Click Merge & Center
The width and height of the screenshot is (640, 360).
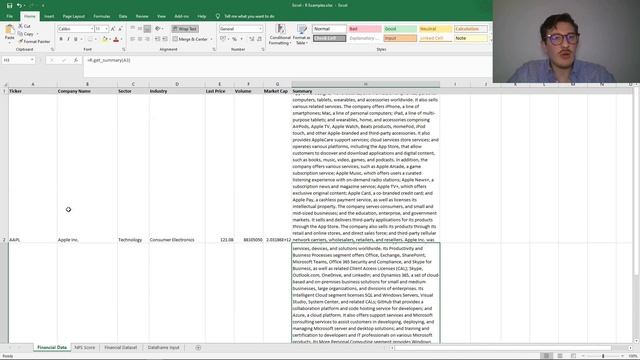click(190, 39)
